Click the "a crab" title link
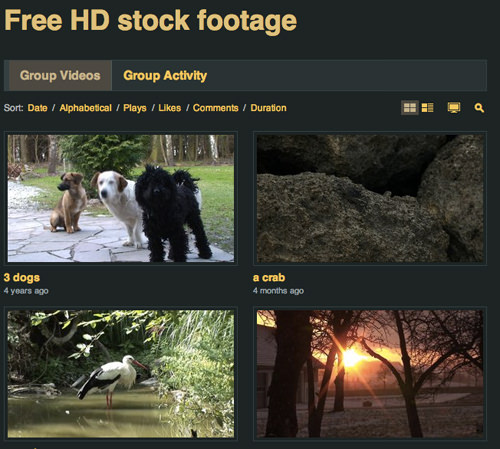Viewport: 500px width, 449px height. 269,278
